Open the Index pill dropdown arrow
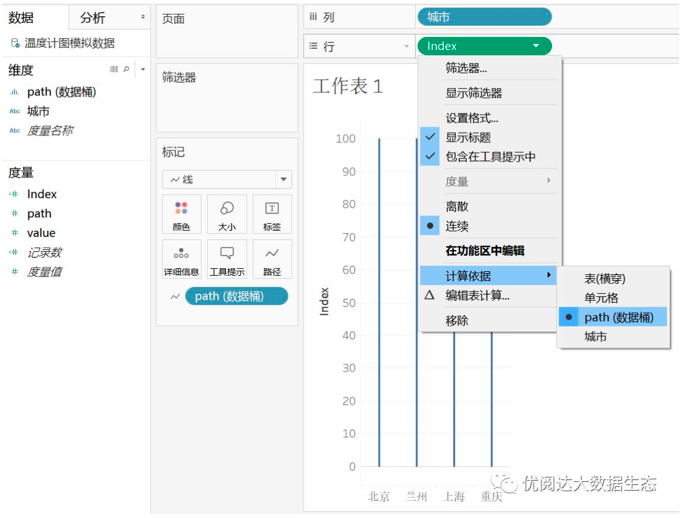Viewport: 680px width, 518px height. [x=536, y=46]
